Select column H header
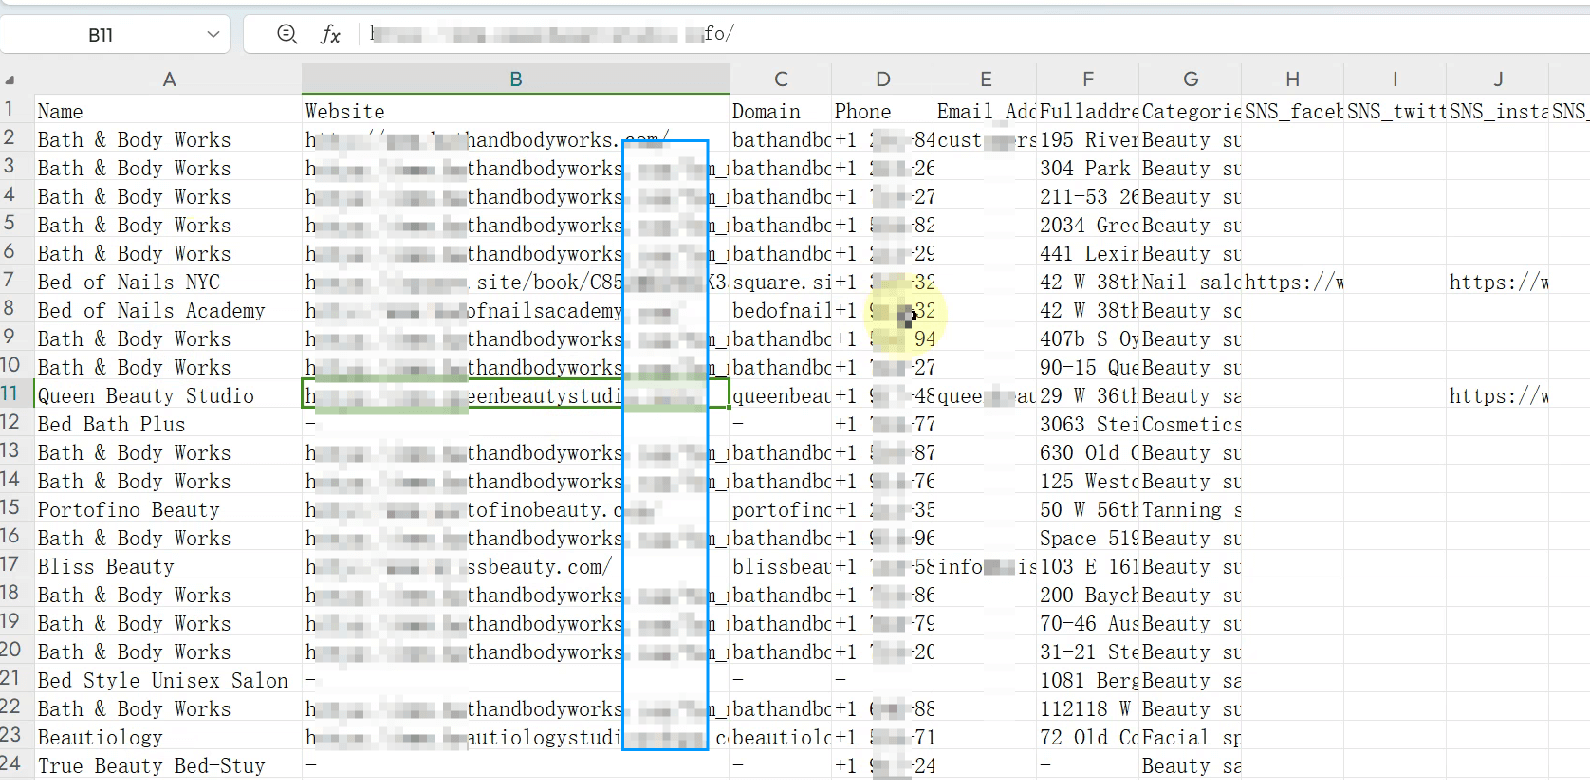 coord(1293,79)
